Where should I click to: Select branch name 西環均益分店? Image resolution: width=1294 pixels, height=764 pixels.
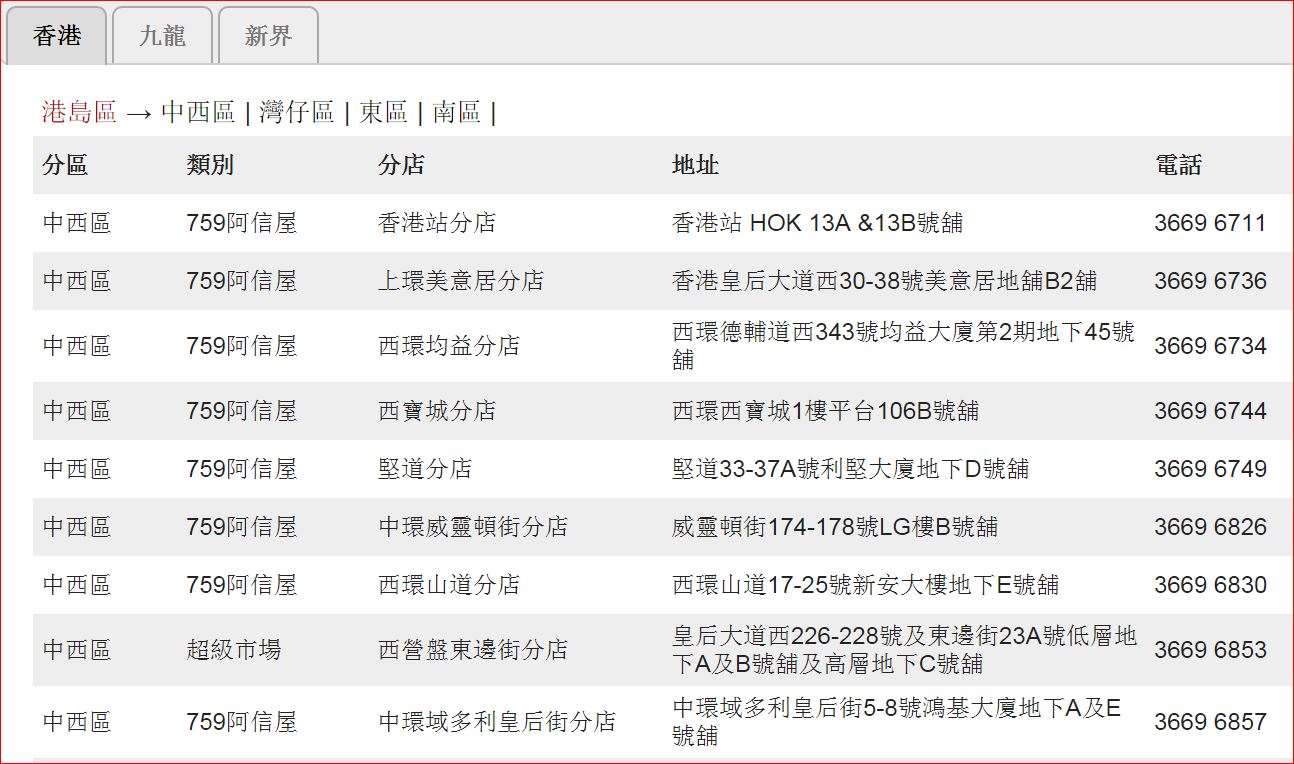(449, 346)
